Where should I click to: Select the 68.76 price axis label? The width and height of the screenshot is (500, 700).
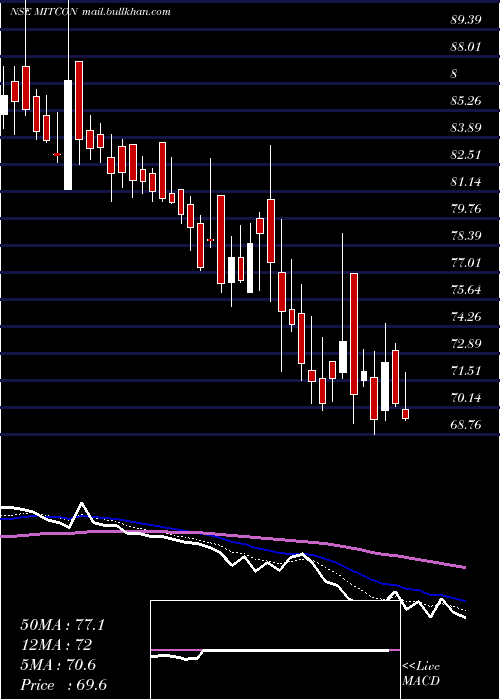pos(466,425)
